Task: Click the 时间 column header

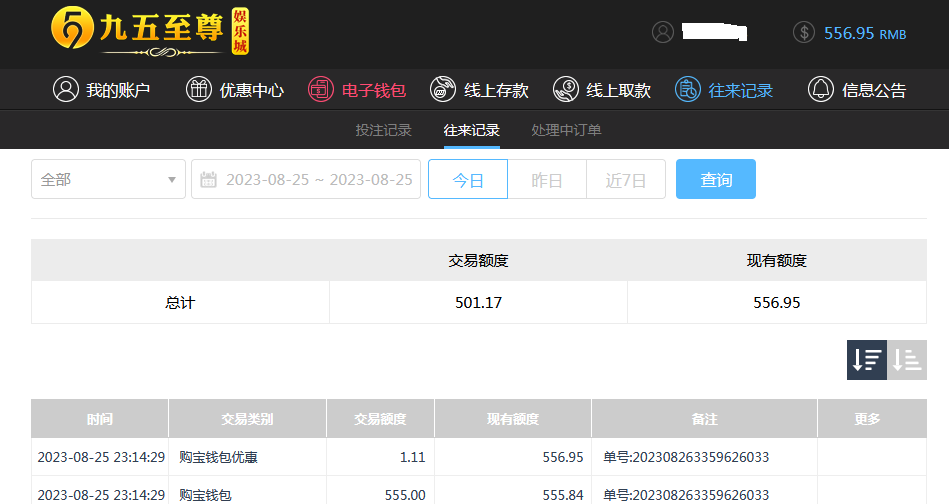Action: [x=100, y=419]
